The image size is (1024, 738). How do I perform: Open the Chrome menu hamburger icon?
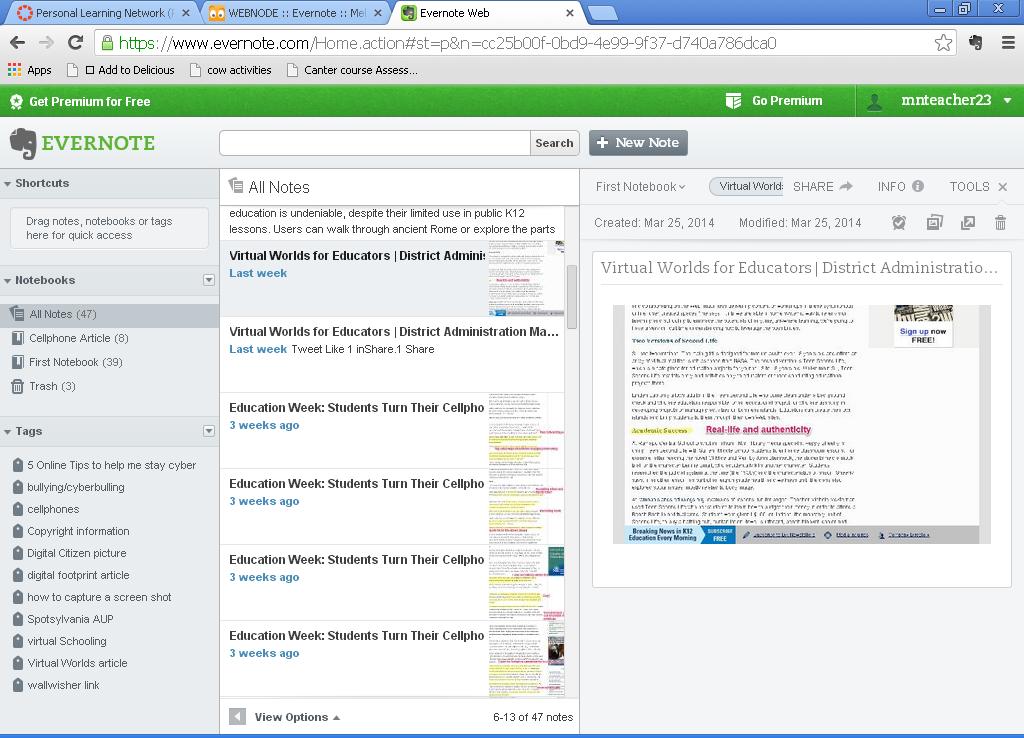click(x=1008, y=43)
